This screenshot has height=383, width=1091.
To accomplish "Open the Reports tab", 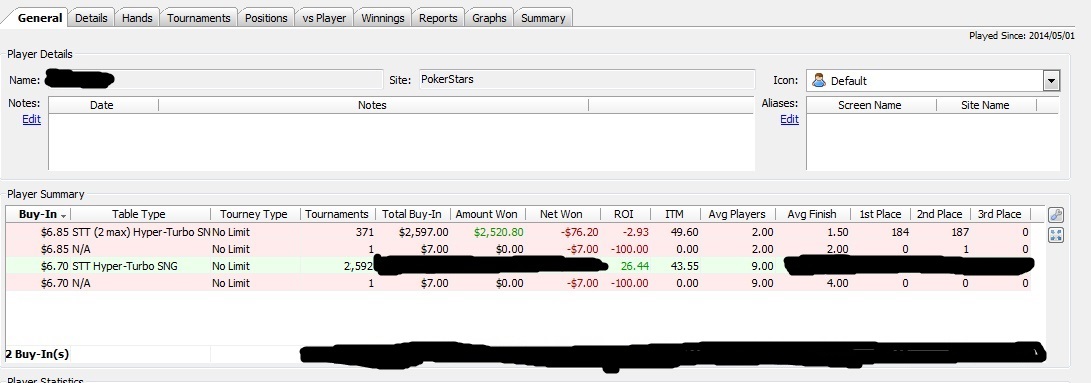I will [438, 18].
